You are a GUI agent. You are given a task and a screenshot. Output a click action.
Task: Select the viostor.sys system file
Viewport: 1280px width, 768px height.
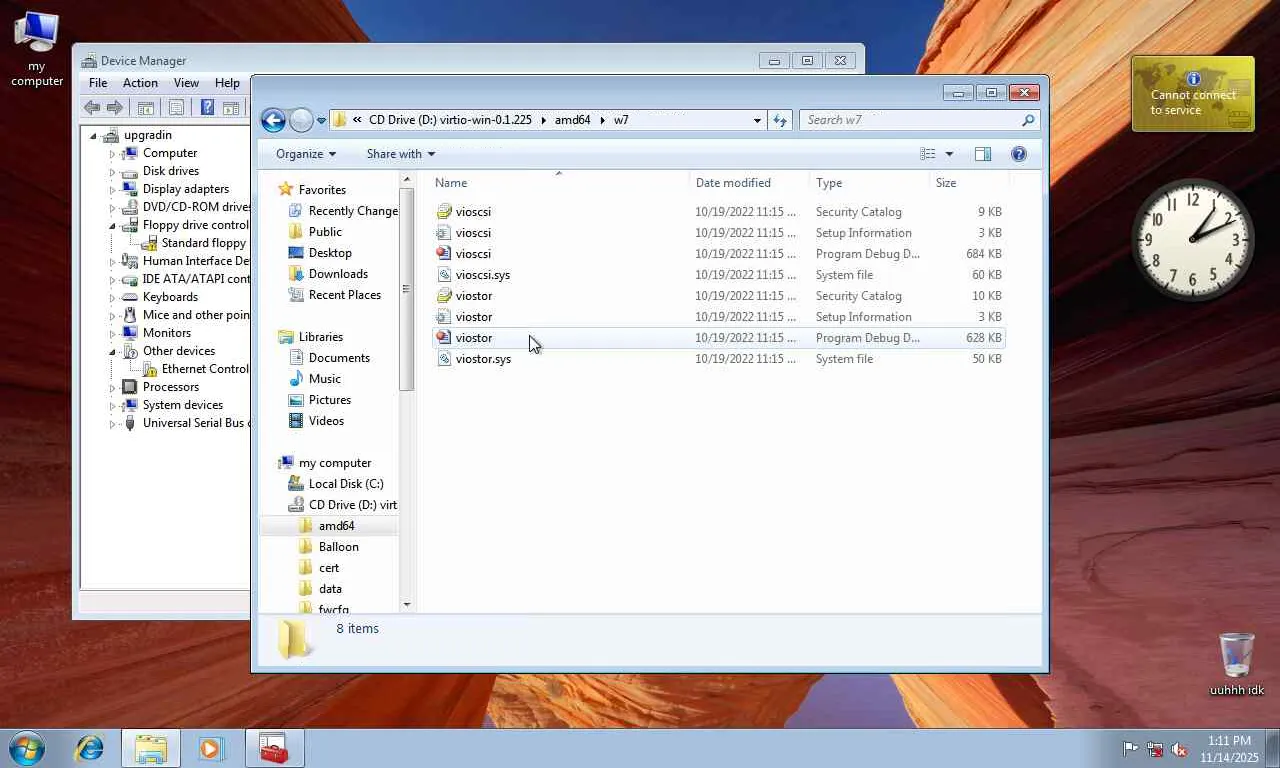click(719, 359)
